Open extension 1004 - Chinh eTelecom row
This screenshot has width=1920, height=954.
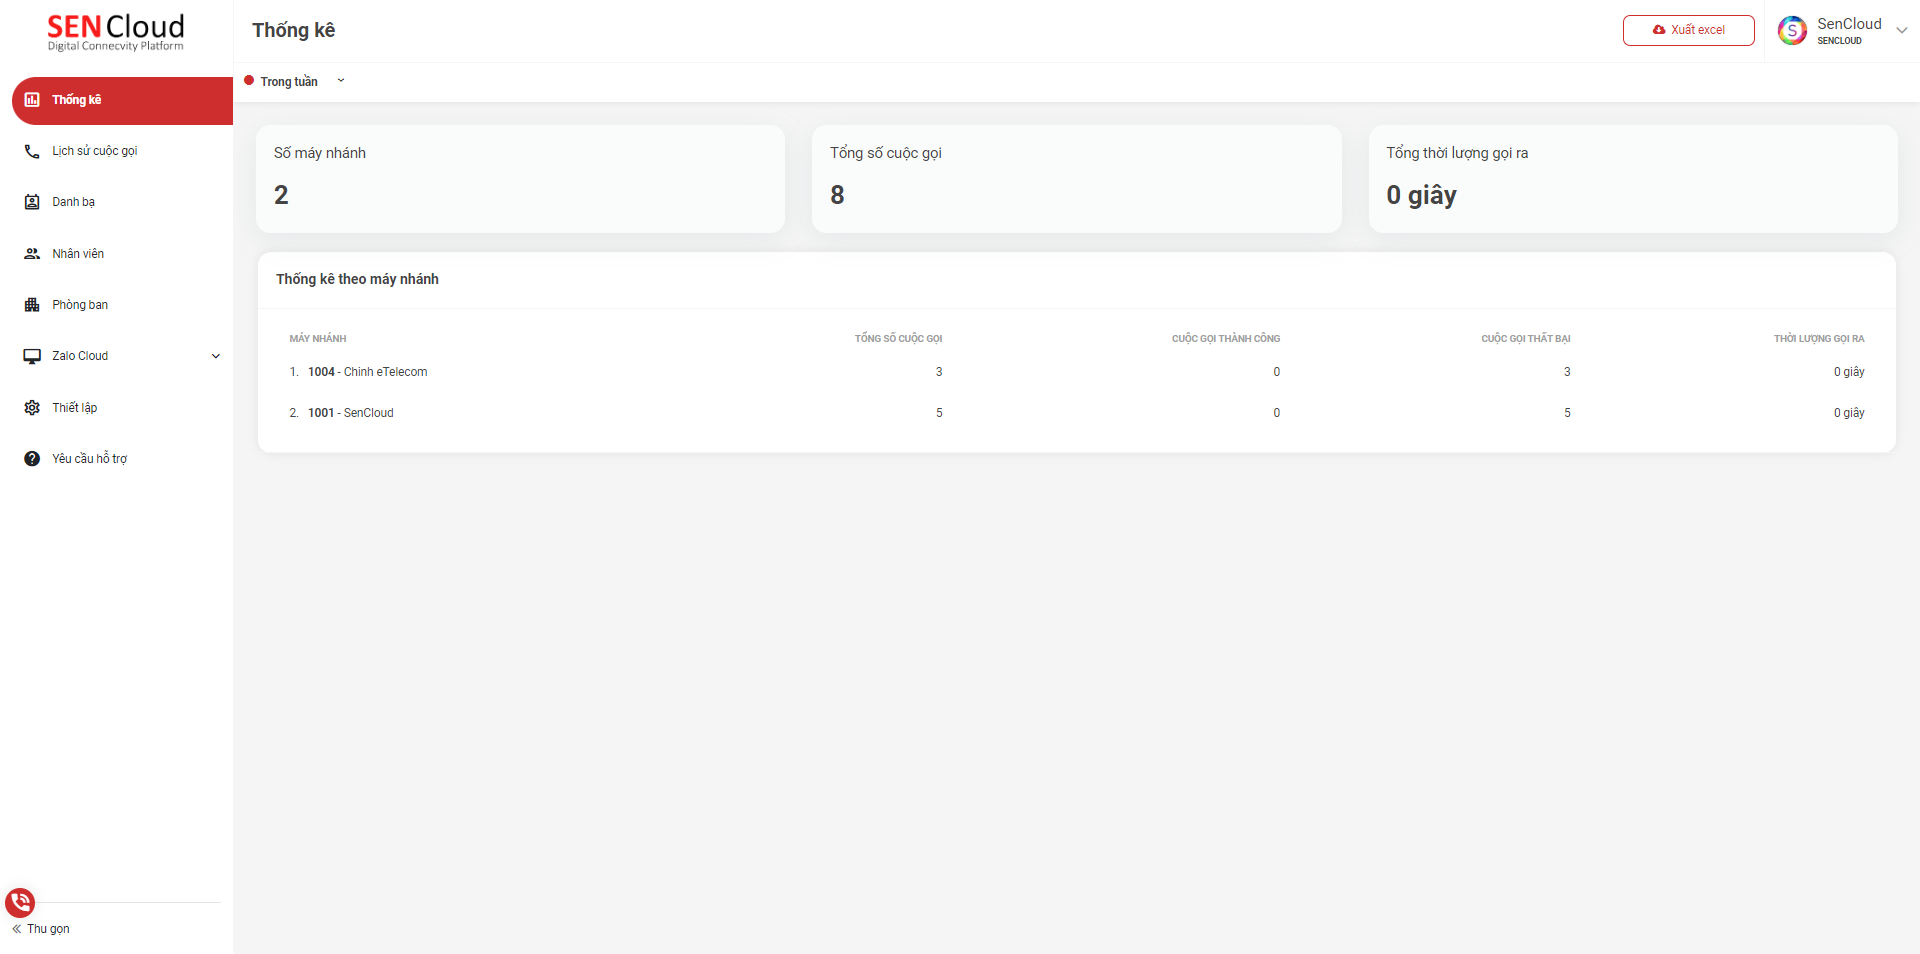tap(367, 372)
